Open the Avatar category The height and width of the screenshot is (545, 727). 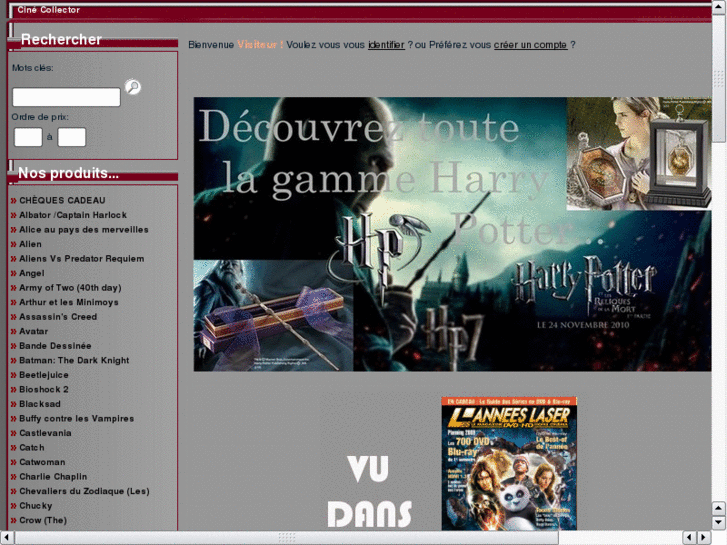coord(33,331)
